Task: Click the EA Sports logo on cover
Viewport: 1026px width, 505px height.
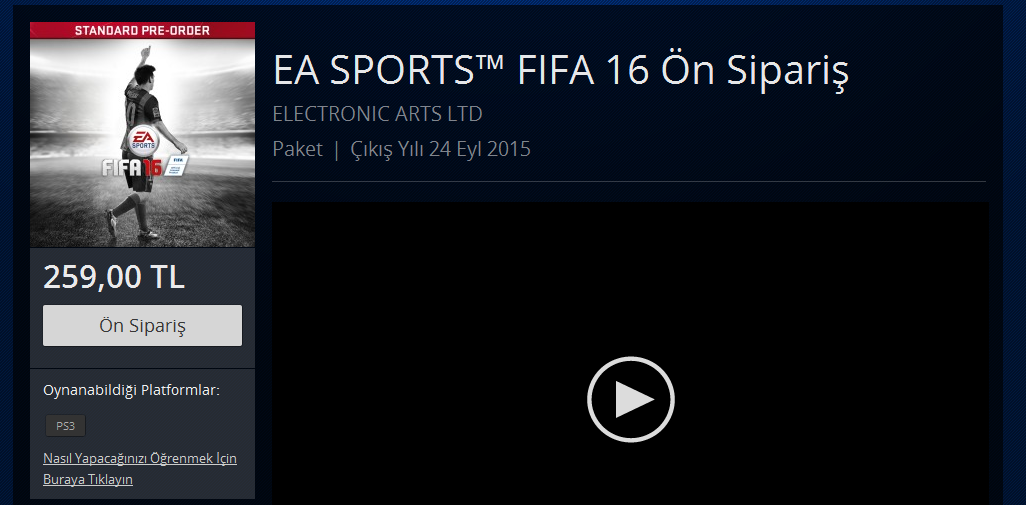Action: (x=142, y=141)
